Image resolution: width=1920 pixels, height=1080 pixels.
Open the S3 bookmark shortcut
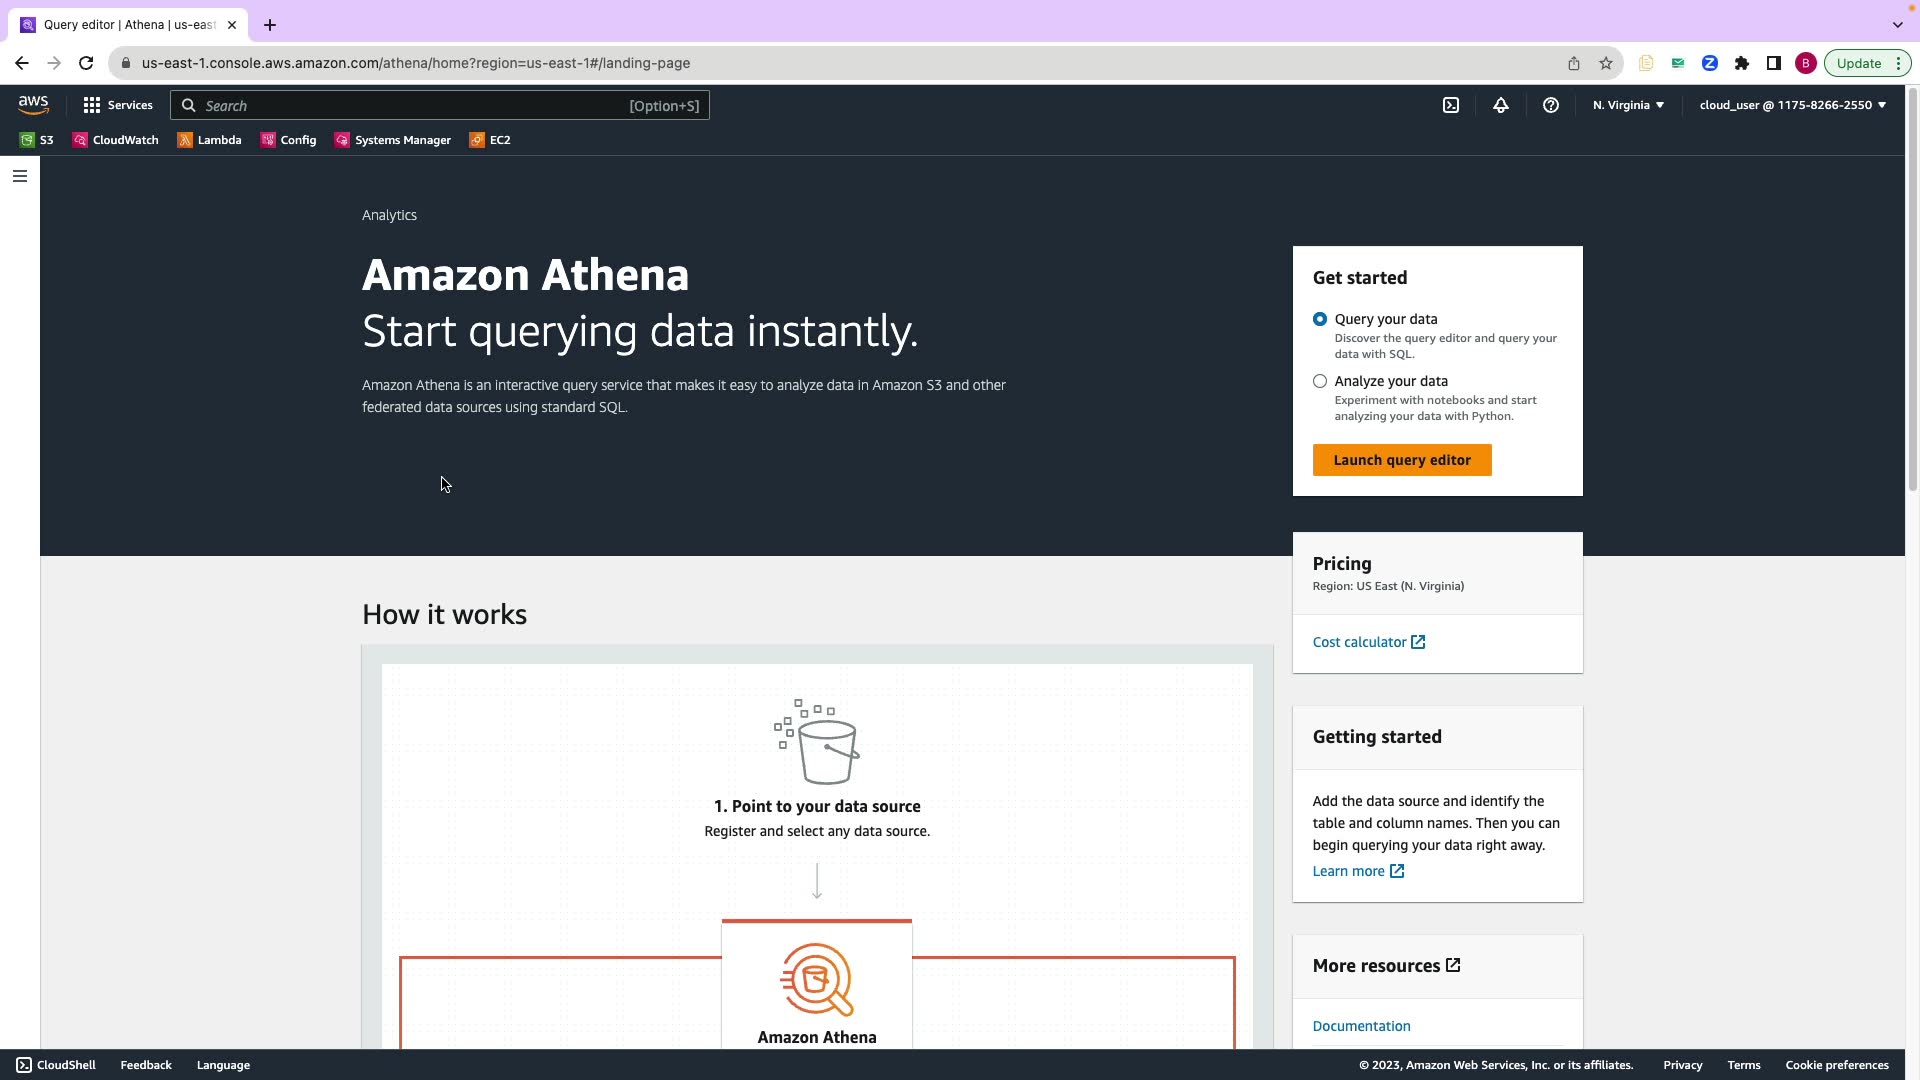tap(37, 140)
